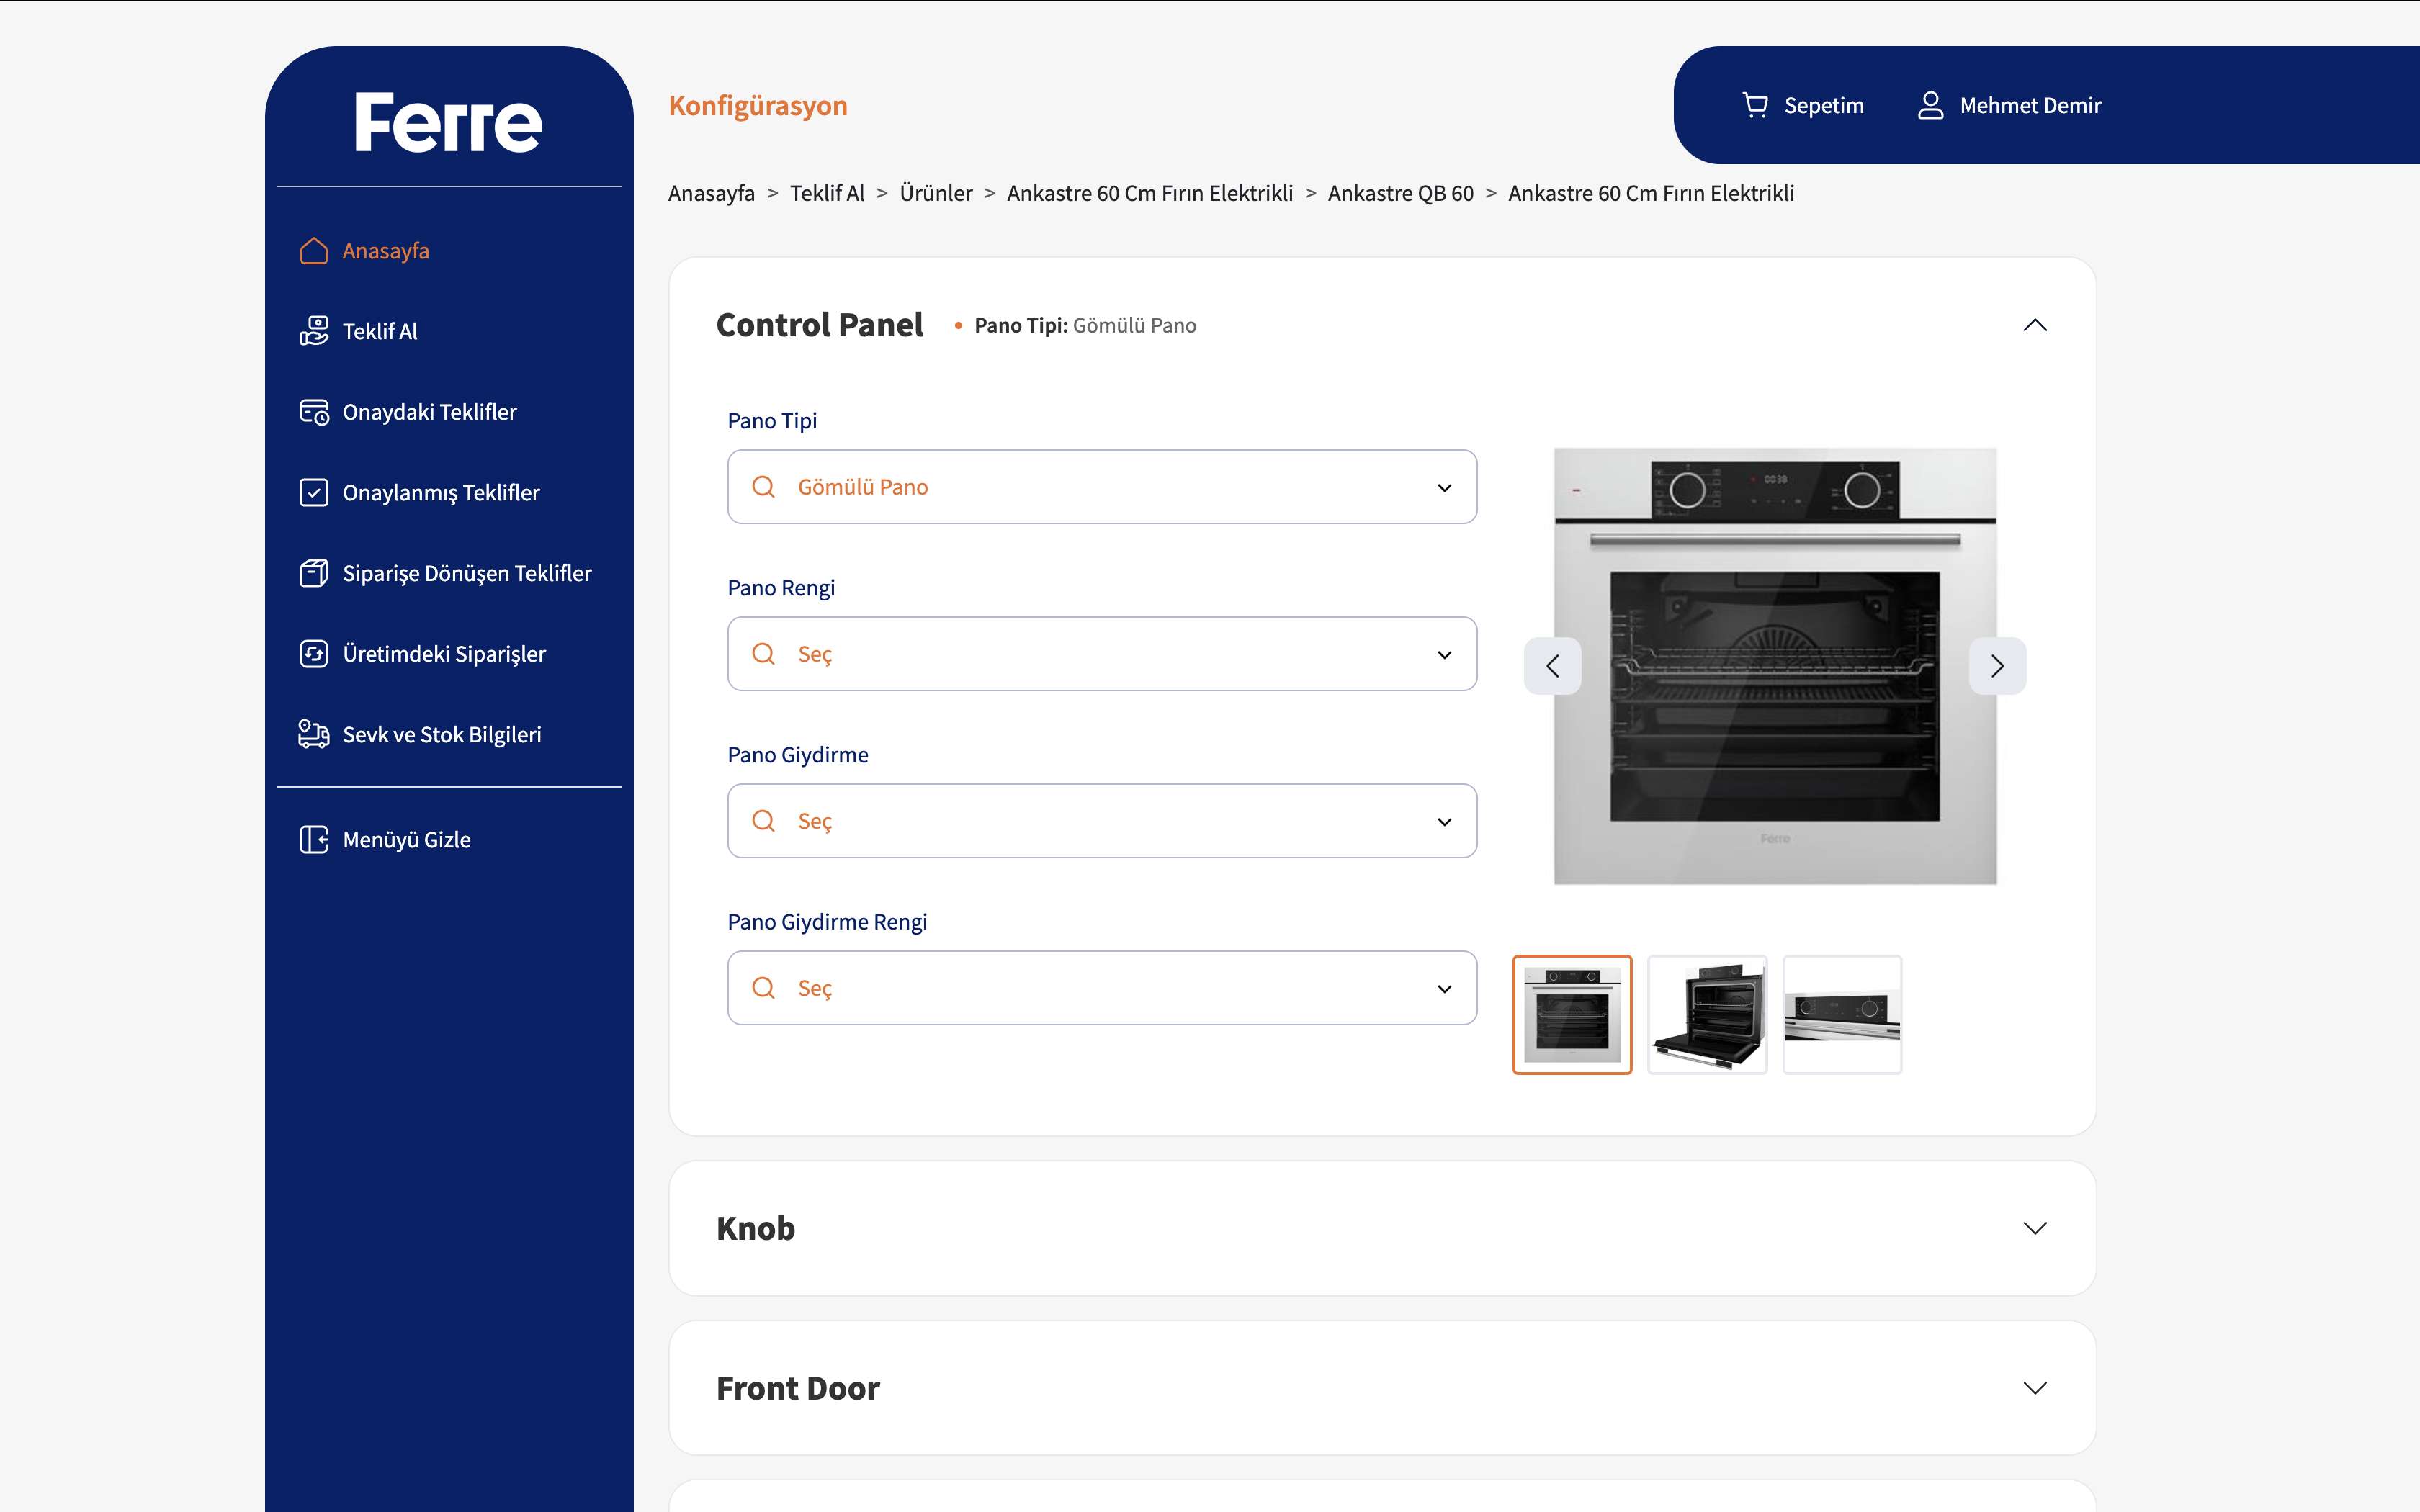Click the Ürünler breadcrumb link
The height and width of the screenshot is (1512, 2420).
(935, 193)
